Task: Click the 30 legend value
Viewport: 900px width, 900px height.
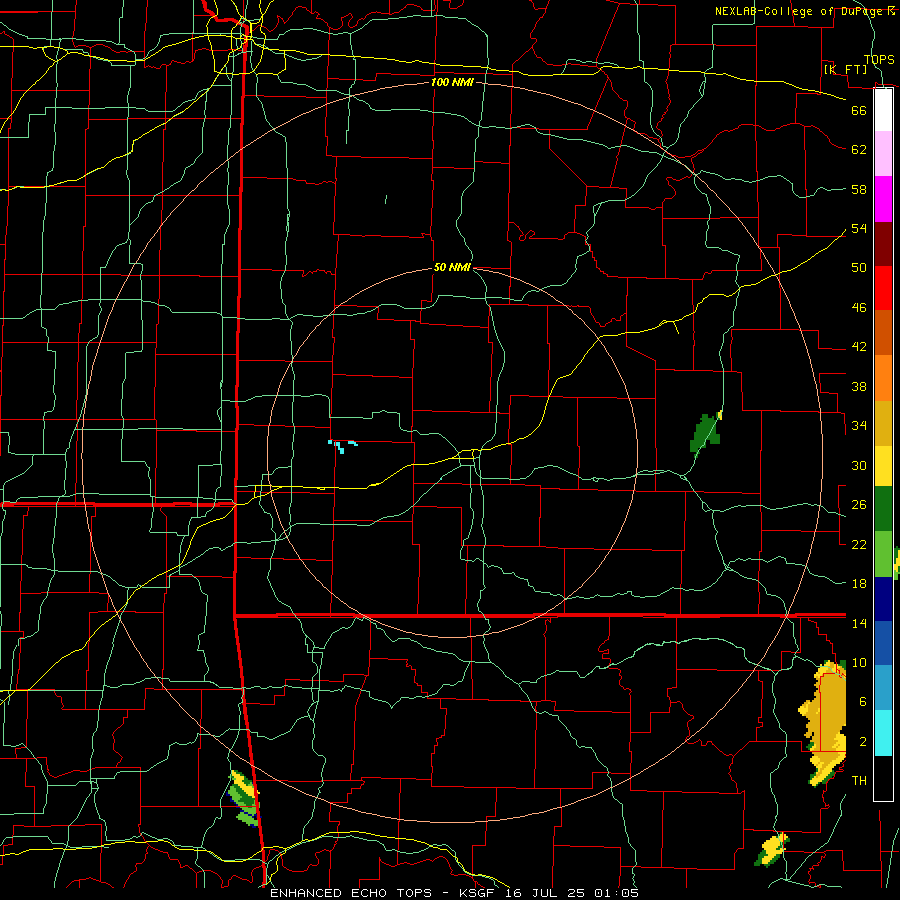Action: point(859,465)
